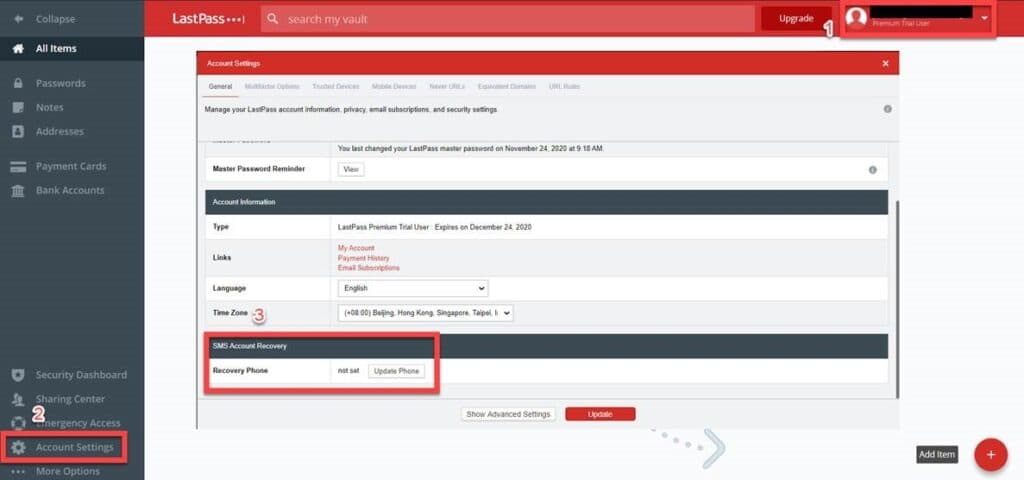Switch to the Mobile Devices tab
1024x480 pixels.
pos(394,87)
